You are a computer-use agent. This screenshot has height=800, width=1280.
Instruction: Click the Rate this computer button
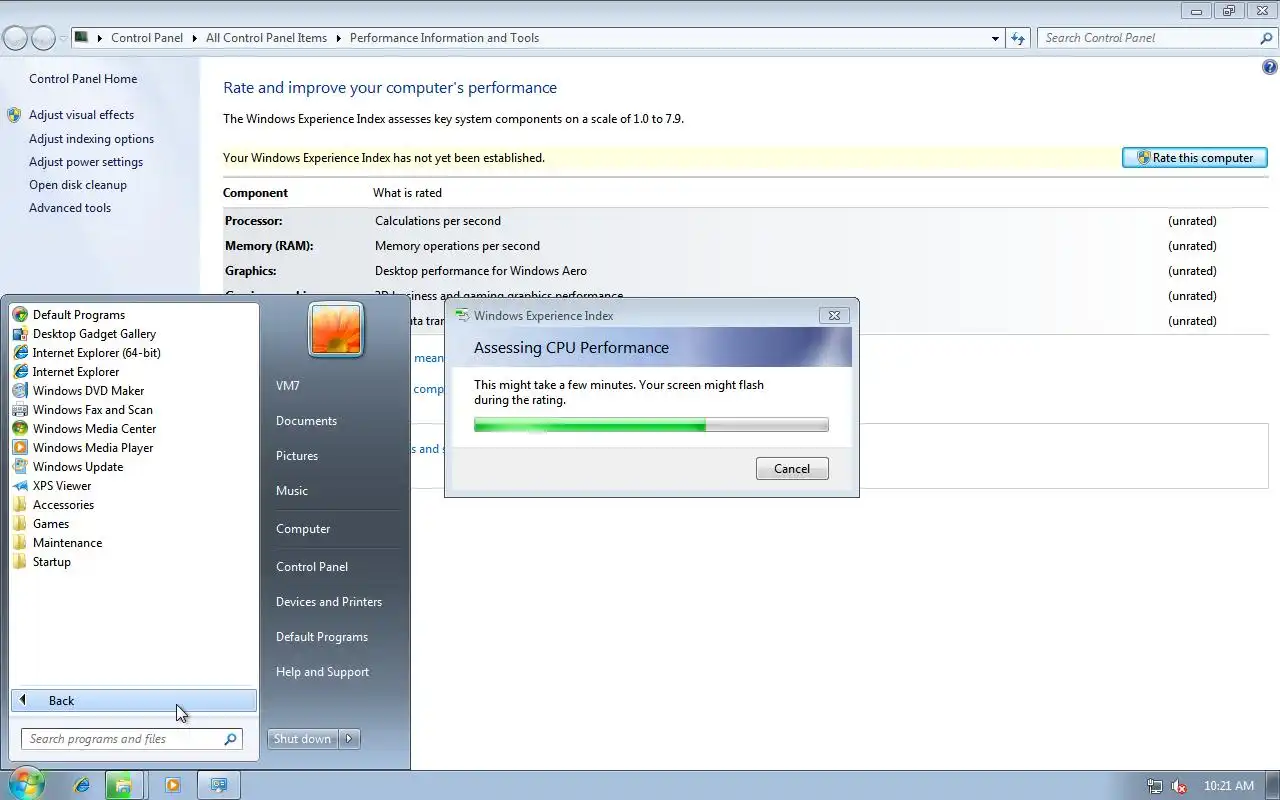point(1195,158)
